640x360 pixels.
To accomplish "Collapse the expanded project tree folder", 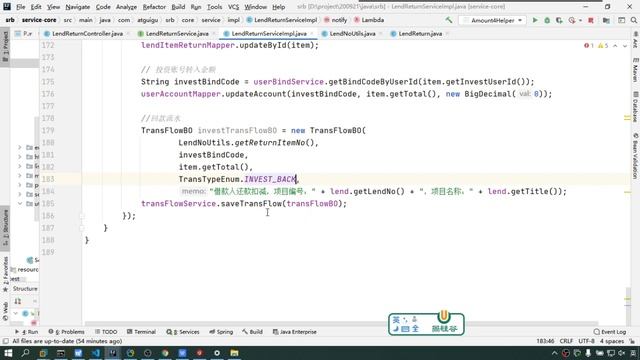I will [20, 203].
